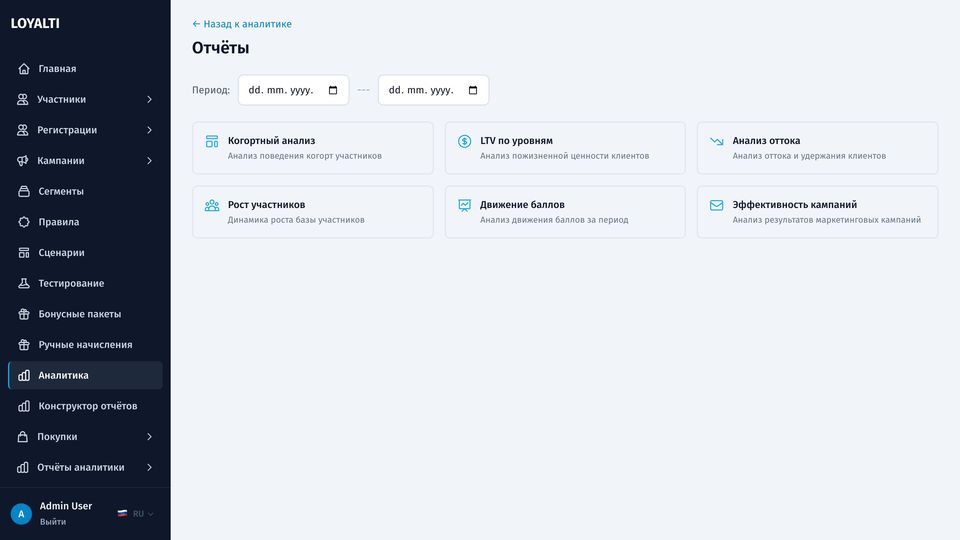The width and height of the screenshot is (960, 540).
Task: Open the RU language dropdown
Action: 136,514
